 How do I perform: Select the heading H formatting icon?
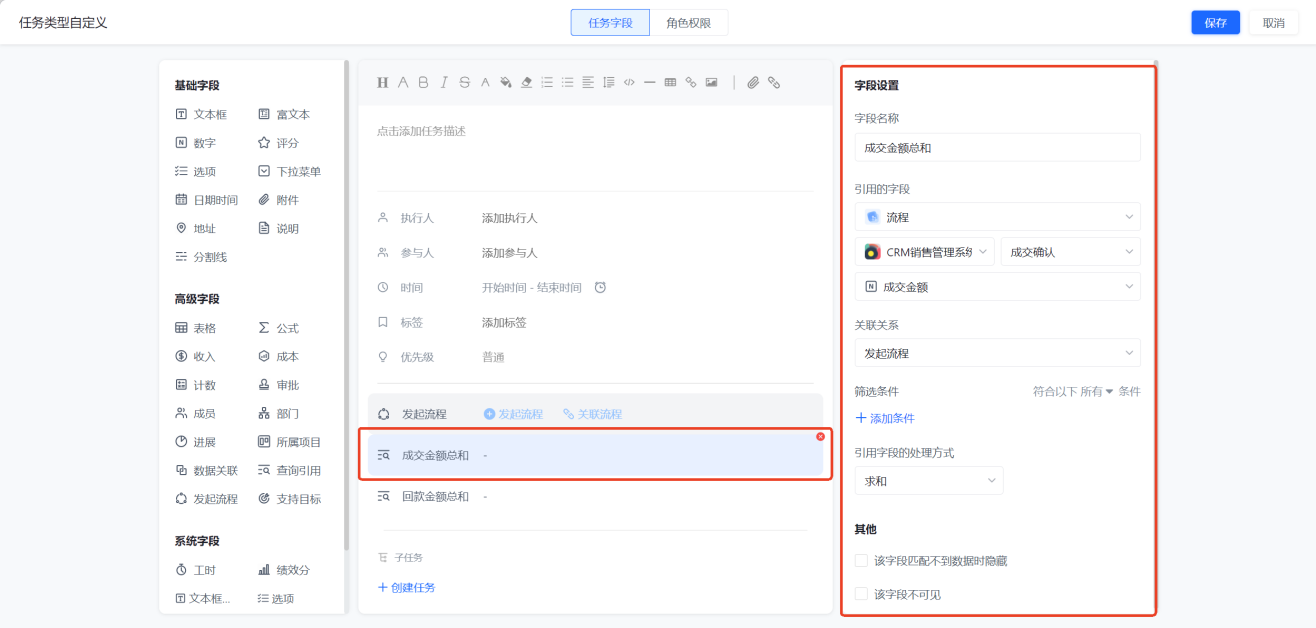[382, 83]
